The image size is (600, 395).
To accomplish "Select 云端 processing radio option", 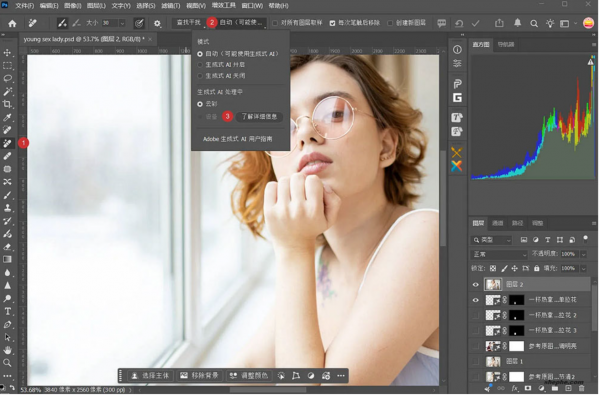I will click(x=200, y=104).
